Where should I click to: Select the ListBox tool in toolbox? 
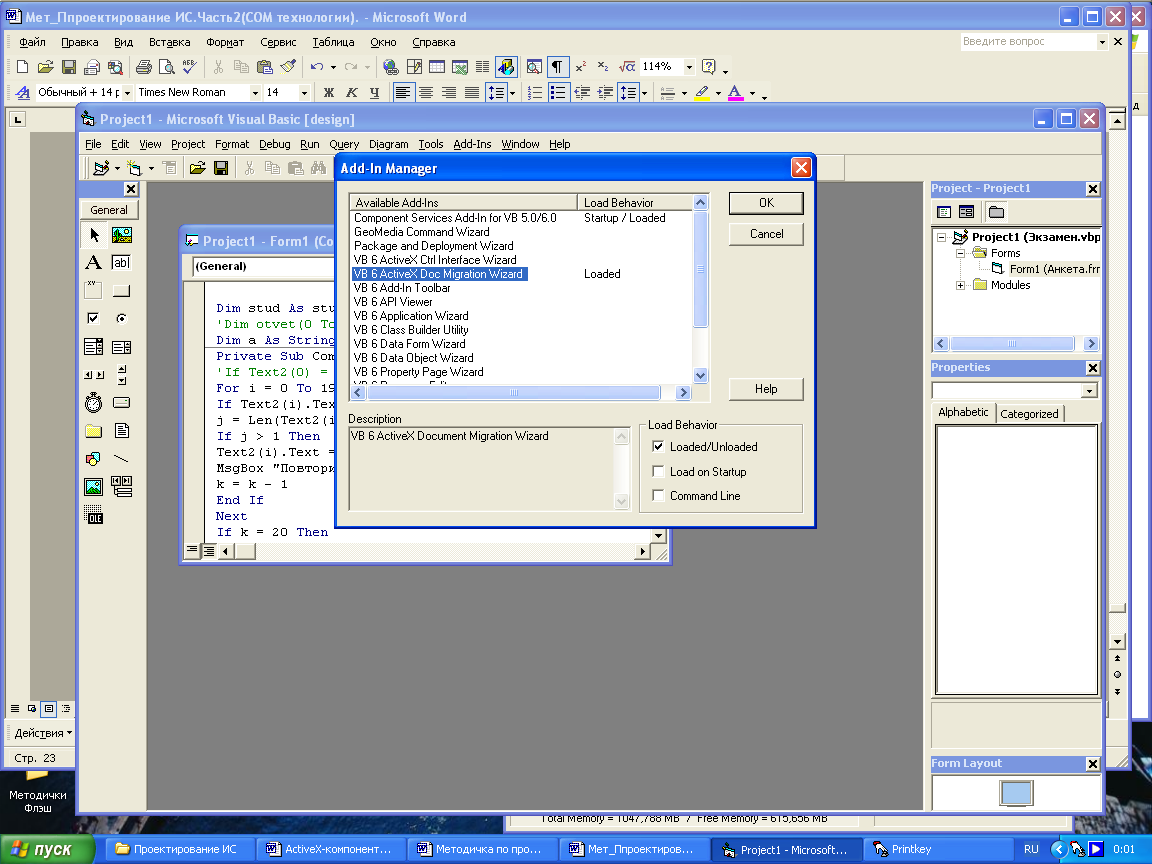click(x=121, y=347)
